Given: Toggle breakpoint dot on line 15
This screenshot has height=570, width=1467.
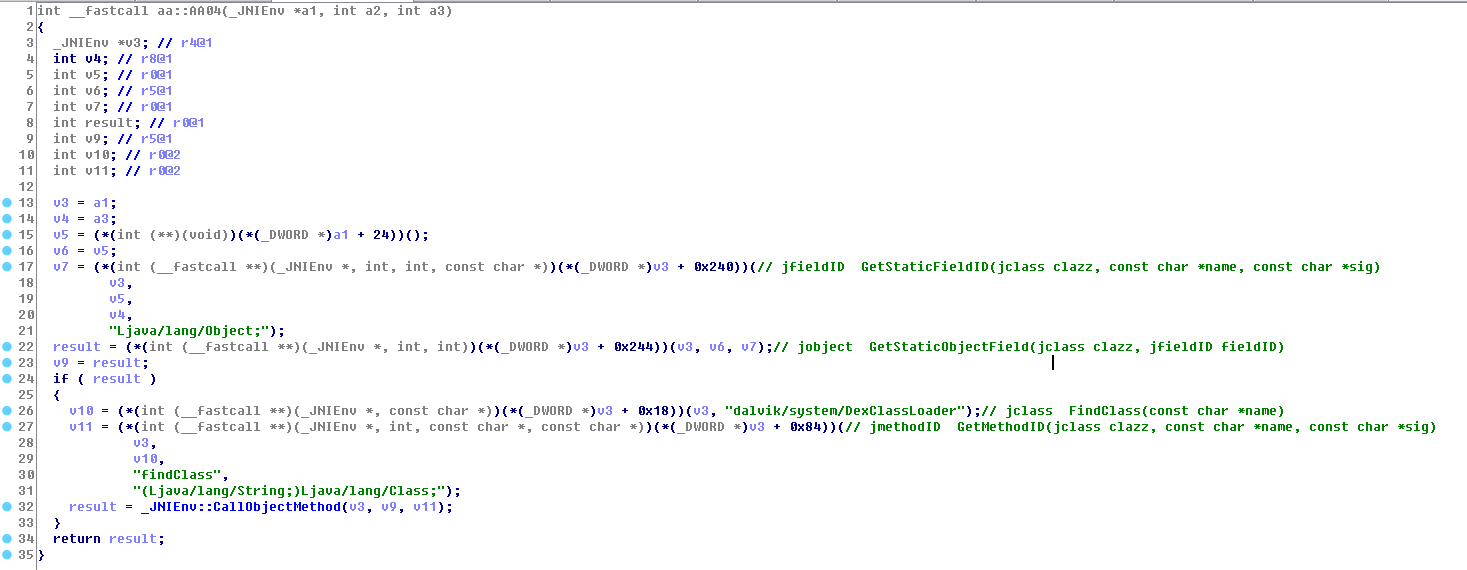Looking at the screenshot, I should click(x=7, y=235).
